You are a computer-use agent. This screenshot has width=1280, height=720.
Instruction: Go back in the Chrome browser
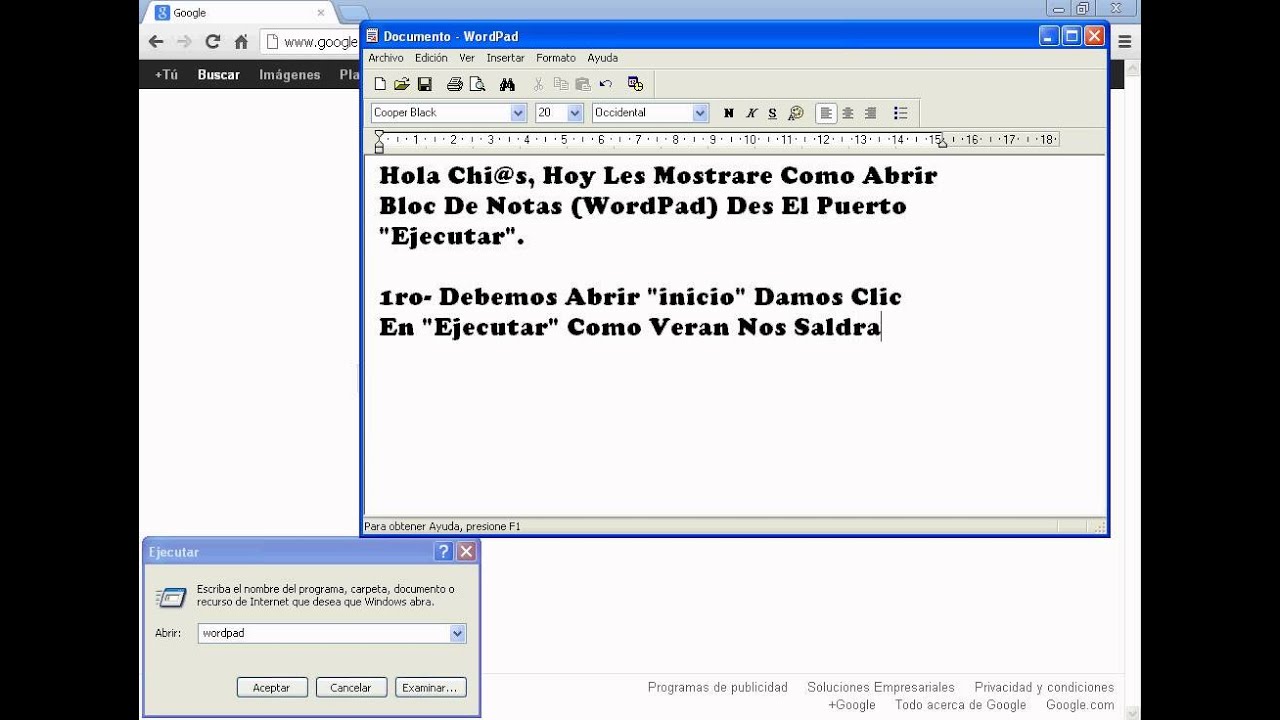pos(156,41)
